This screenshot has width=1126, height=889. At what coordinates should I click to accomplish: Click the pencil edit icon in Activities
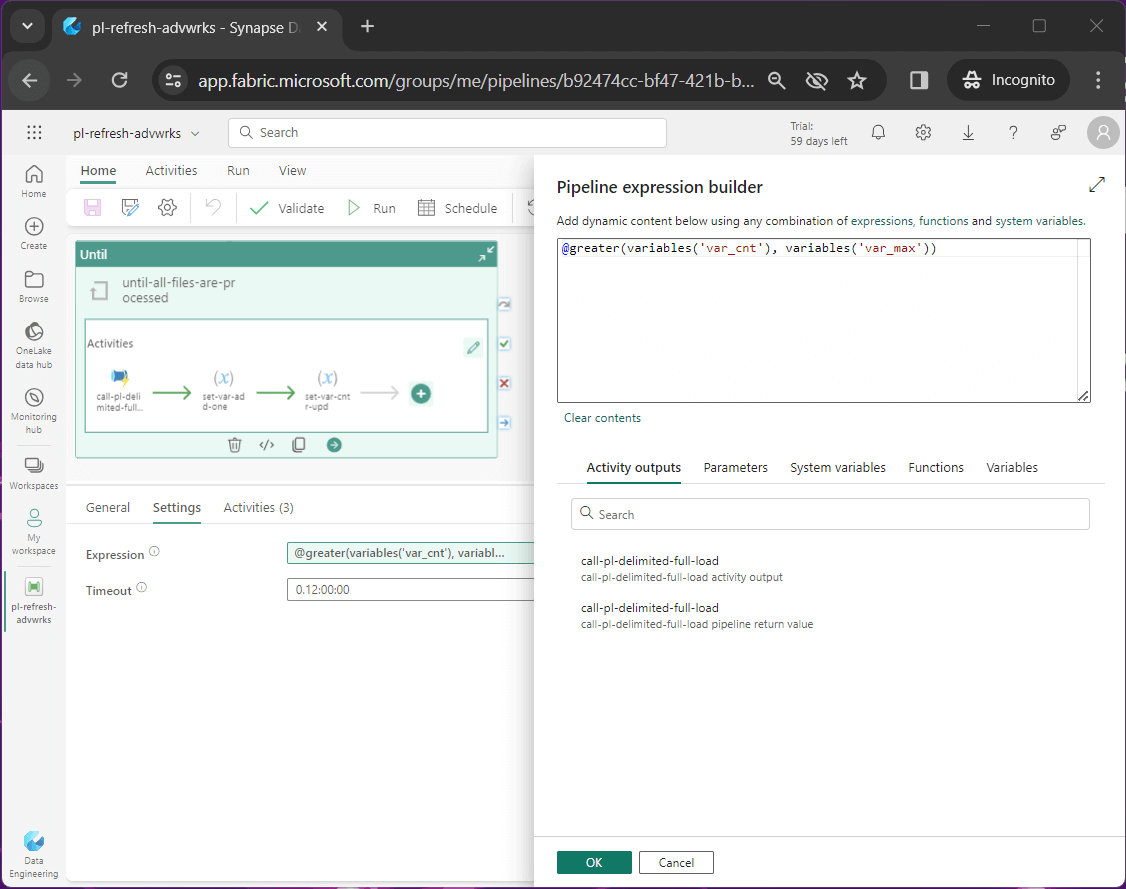pyautogui.click(x=473, y=348)
